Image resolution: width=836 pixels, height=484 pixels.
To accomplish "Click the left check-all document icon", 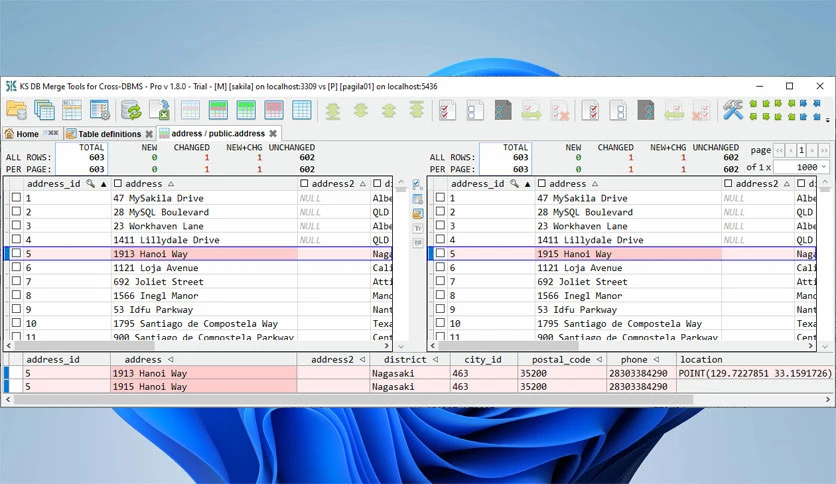I will coord(447,110).
